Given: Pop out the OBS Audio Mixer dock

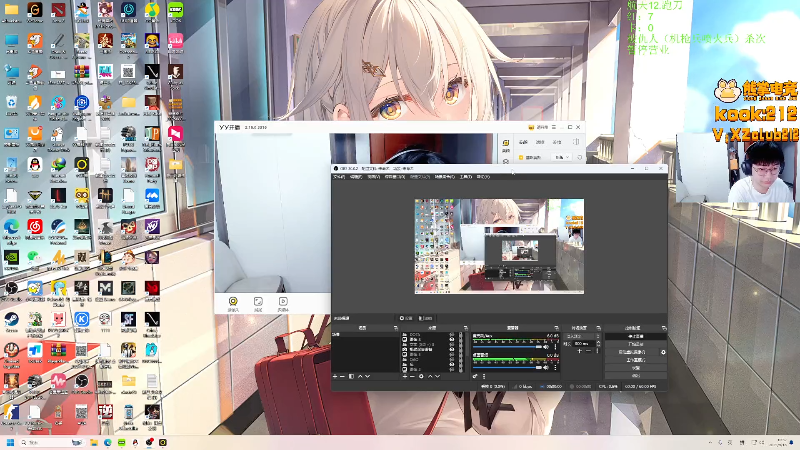Looking at the screenshot, I should (x=556, y=328).
